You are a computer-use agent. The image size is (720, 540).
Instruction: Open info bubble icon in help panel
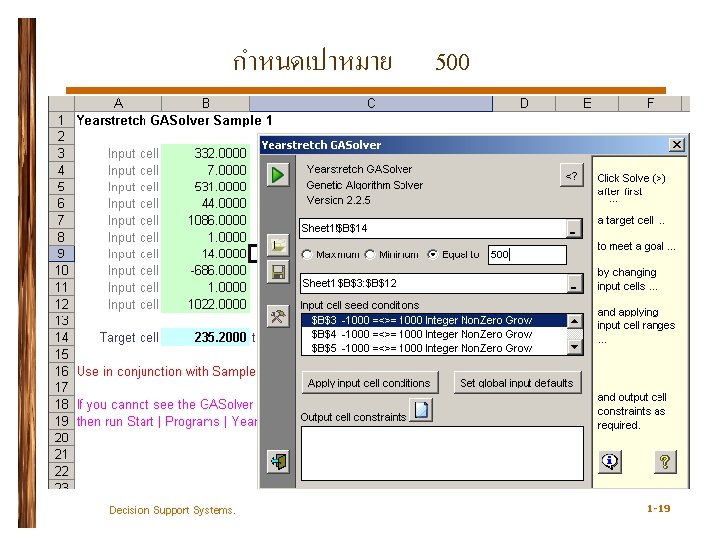610,461
